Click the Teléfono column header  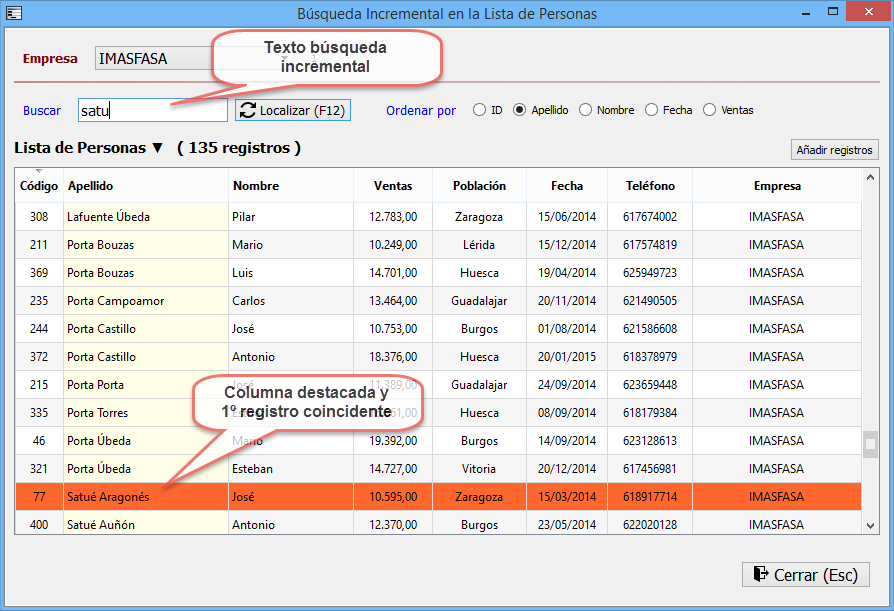tap(650, 186)
